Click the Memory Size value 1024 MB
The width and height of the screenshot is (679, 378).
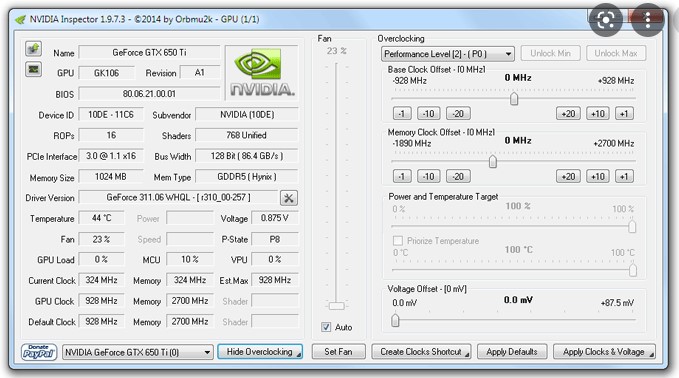[111, 177]
